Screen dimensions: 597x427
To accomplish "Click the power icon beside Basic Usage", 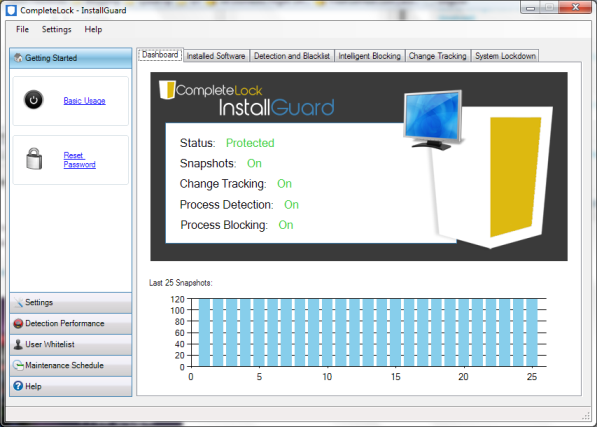I will pyautogui.click(x=34, y=100).
